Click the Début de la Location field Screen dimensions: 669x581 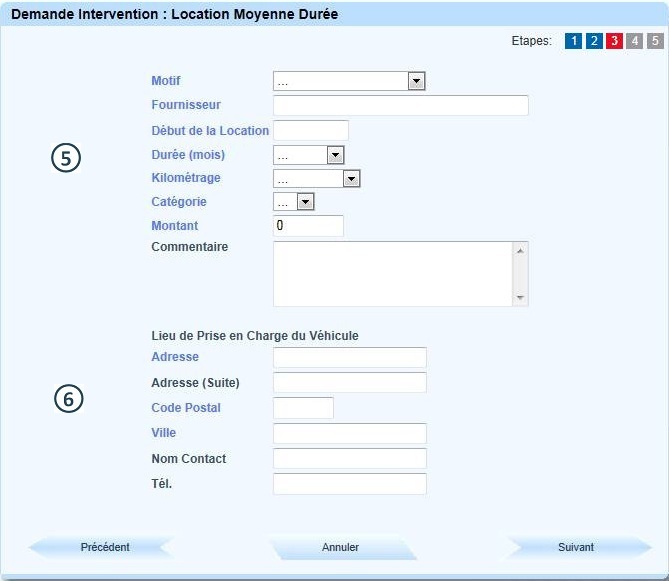[x=310, y=130]
